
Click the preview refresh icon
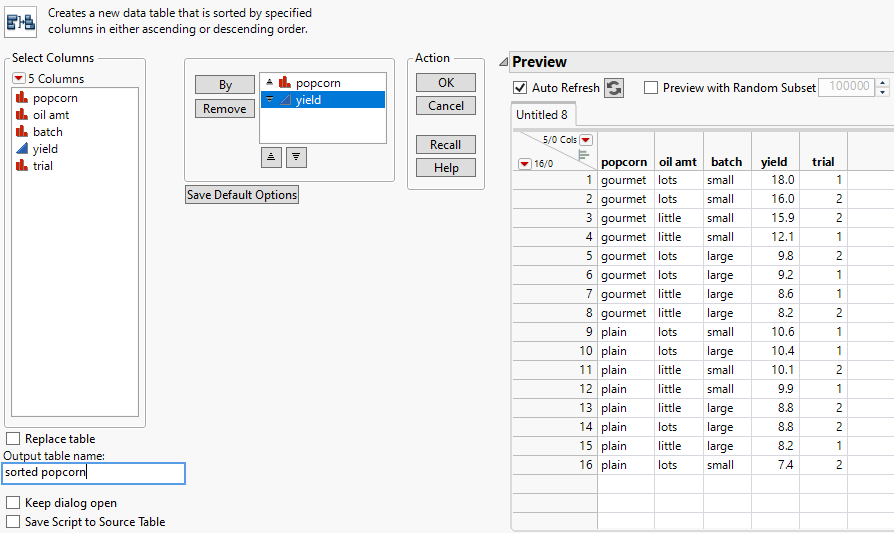pos(614,88)
